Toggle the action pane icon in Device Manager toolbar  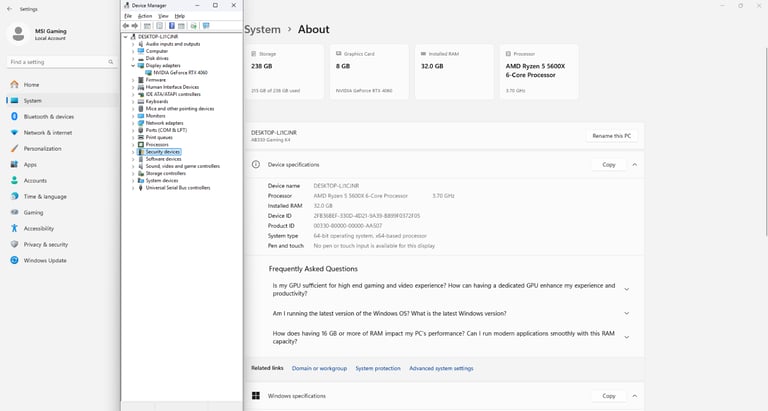[181, 26]
